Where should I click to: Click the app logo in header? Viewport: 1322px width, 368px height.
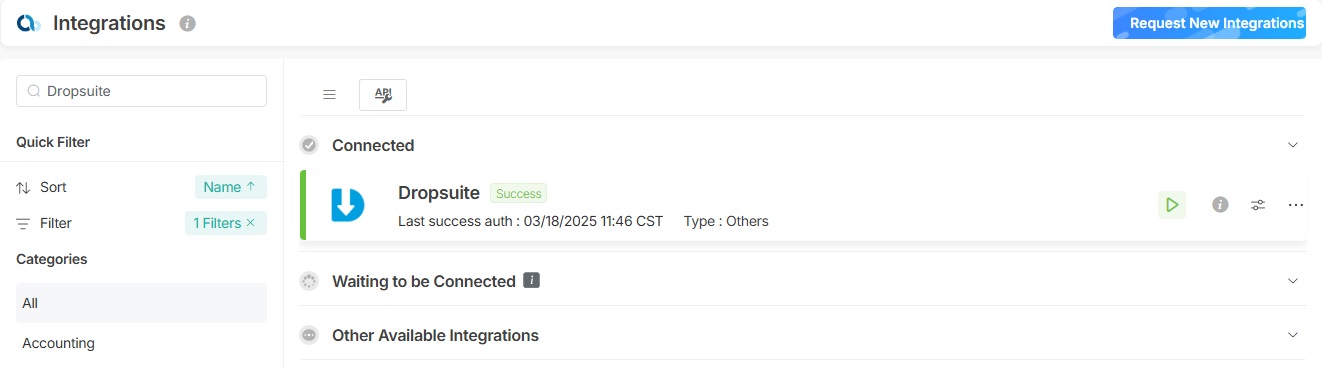28,23
